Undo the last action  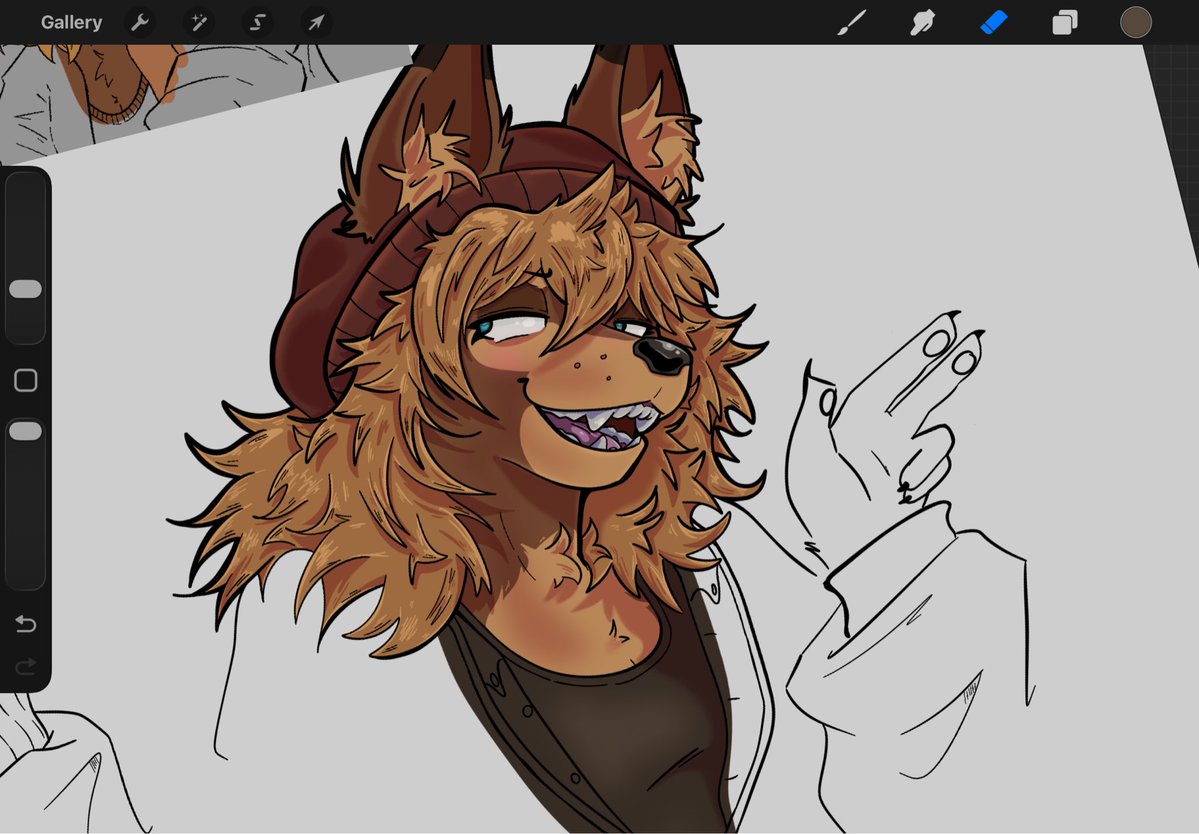pyautogui.click(x=25, y=624)
